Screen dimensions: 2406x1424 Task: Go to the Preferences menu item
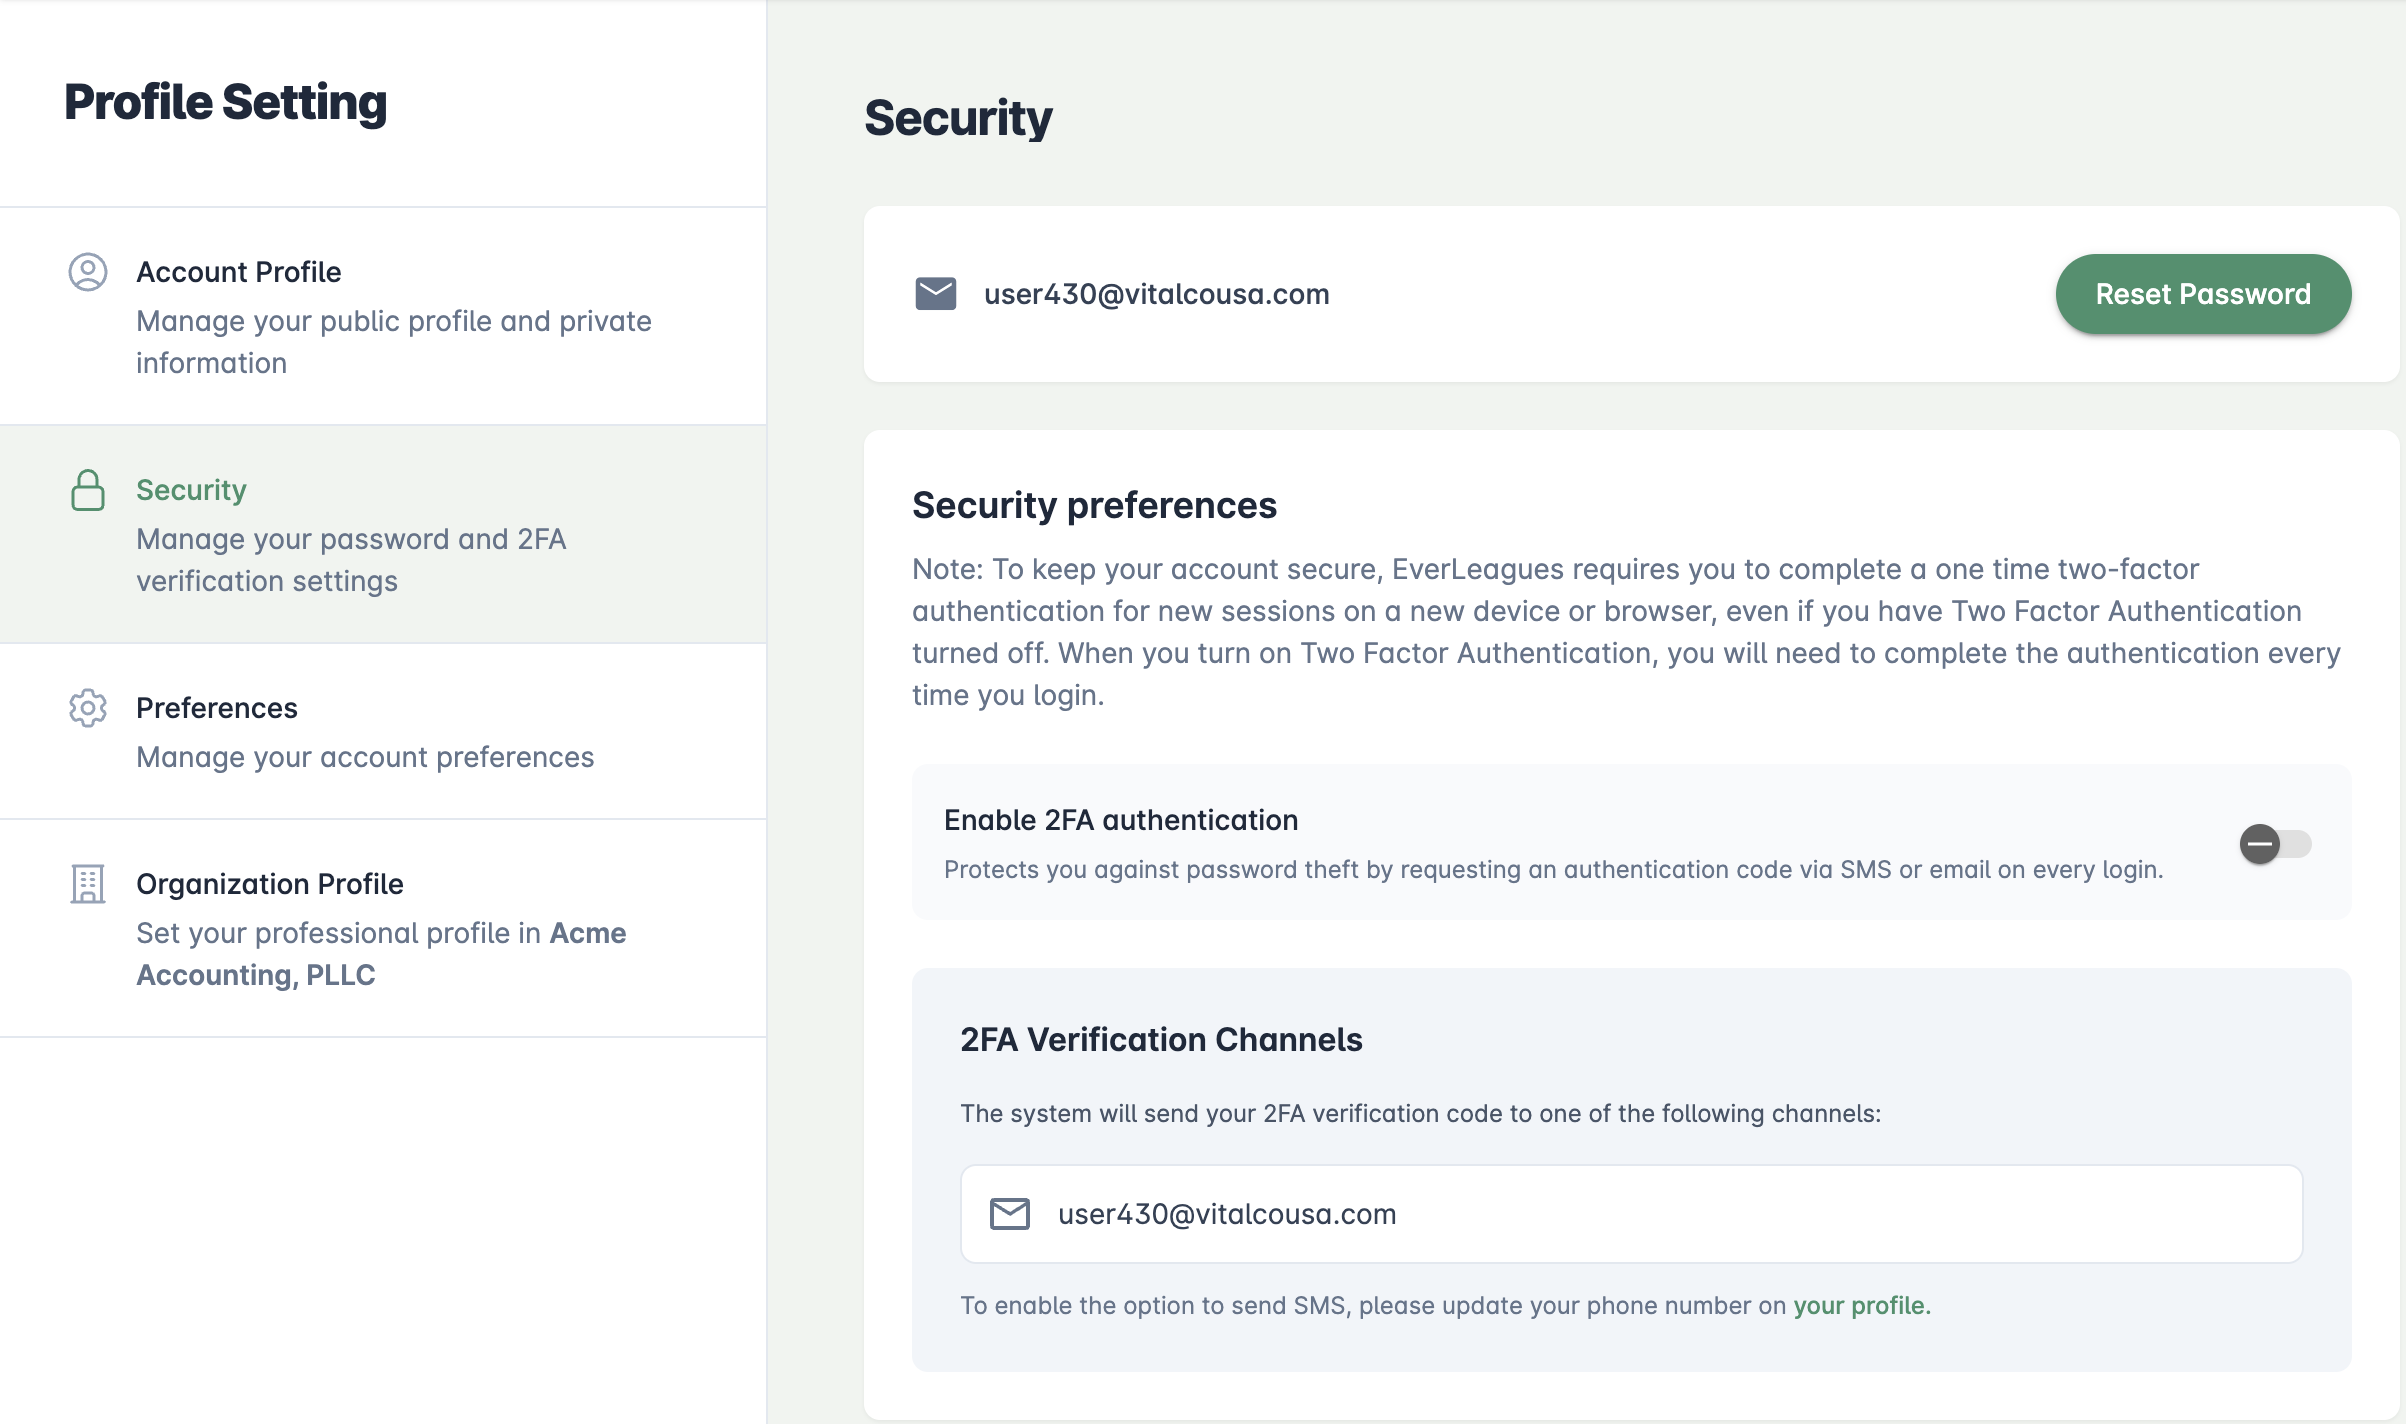tap(217, 708)
